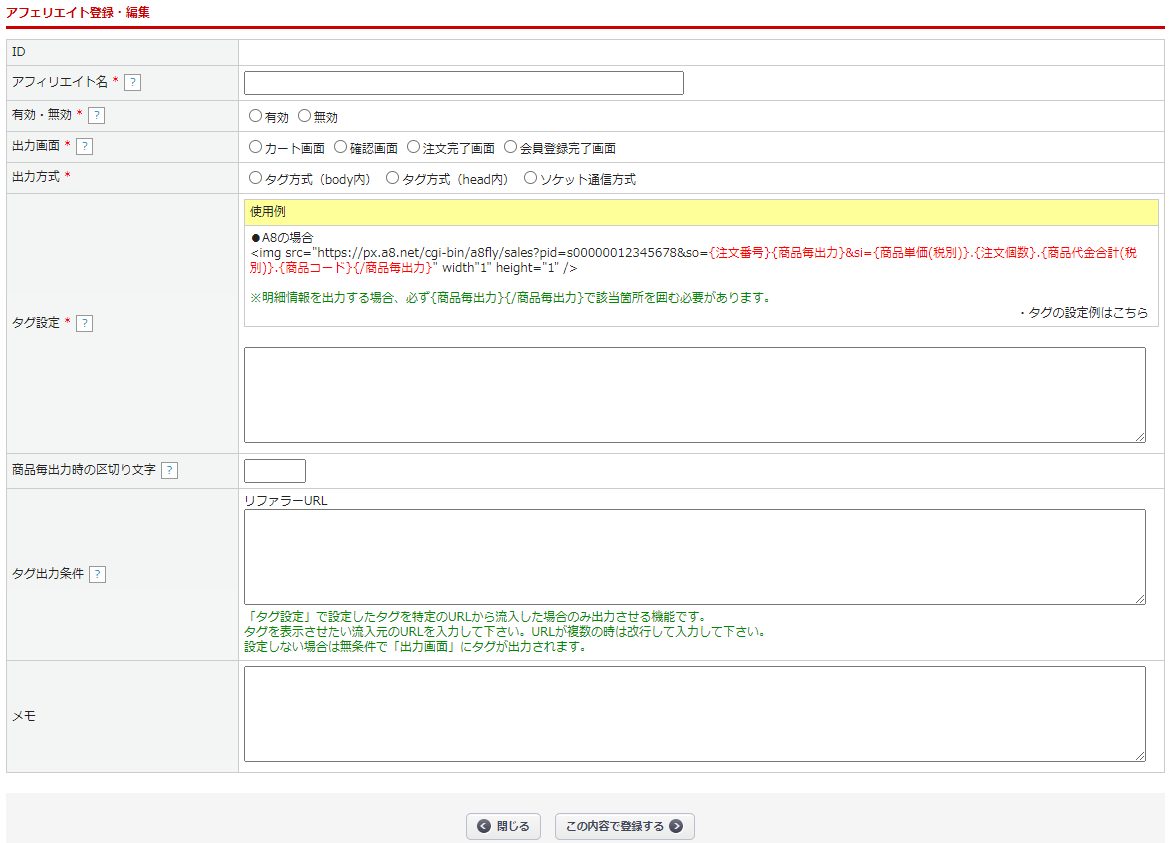Click help icon next to アフィリエイト名
The image size is (1172, 843).
point(132,82)
